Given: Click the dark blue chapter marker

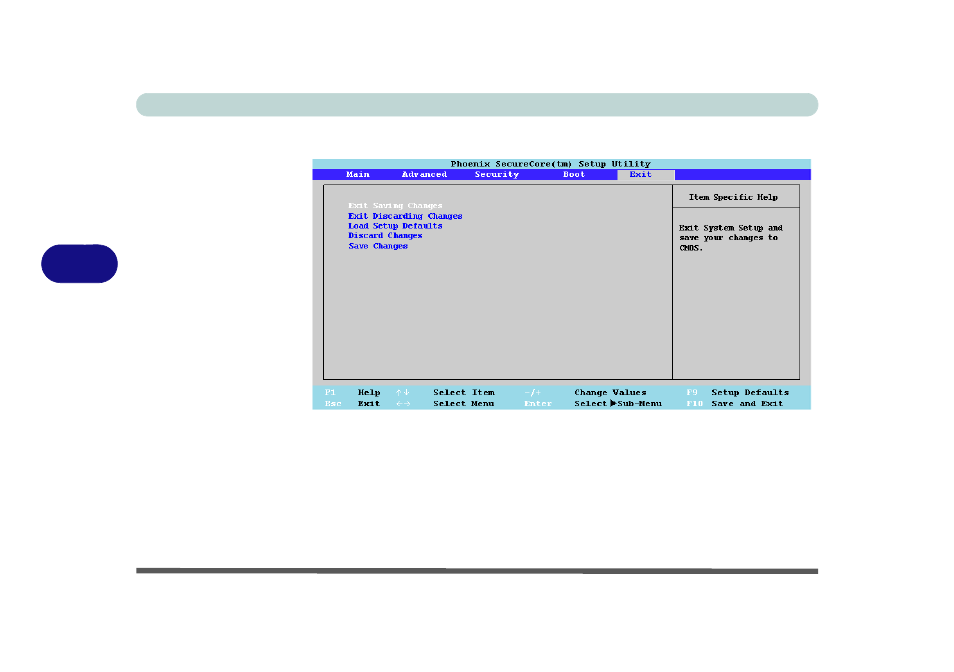Looking at the screenshot, I should coord(80,263).
